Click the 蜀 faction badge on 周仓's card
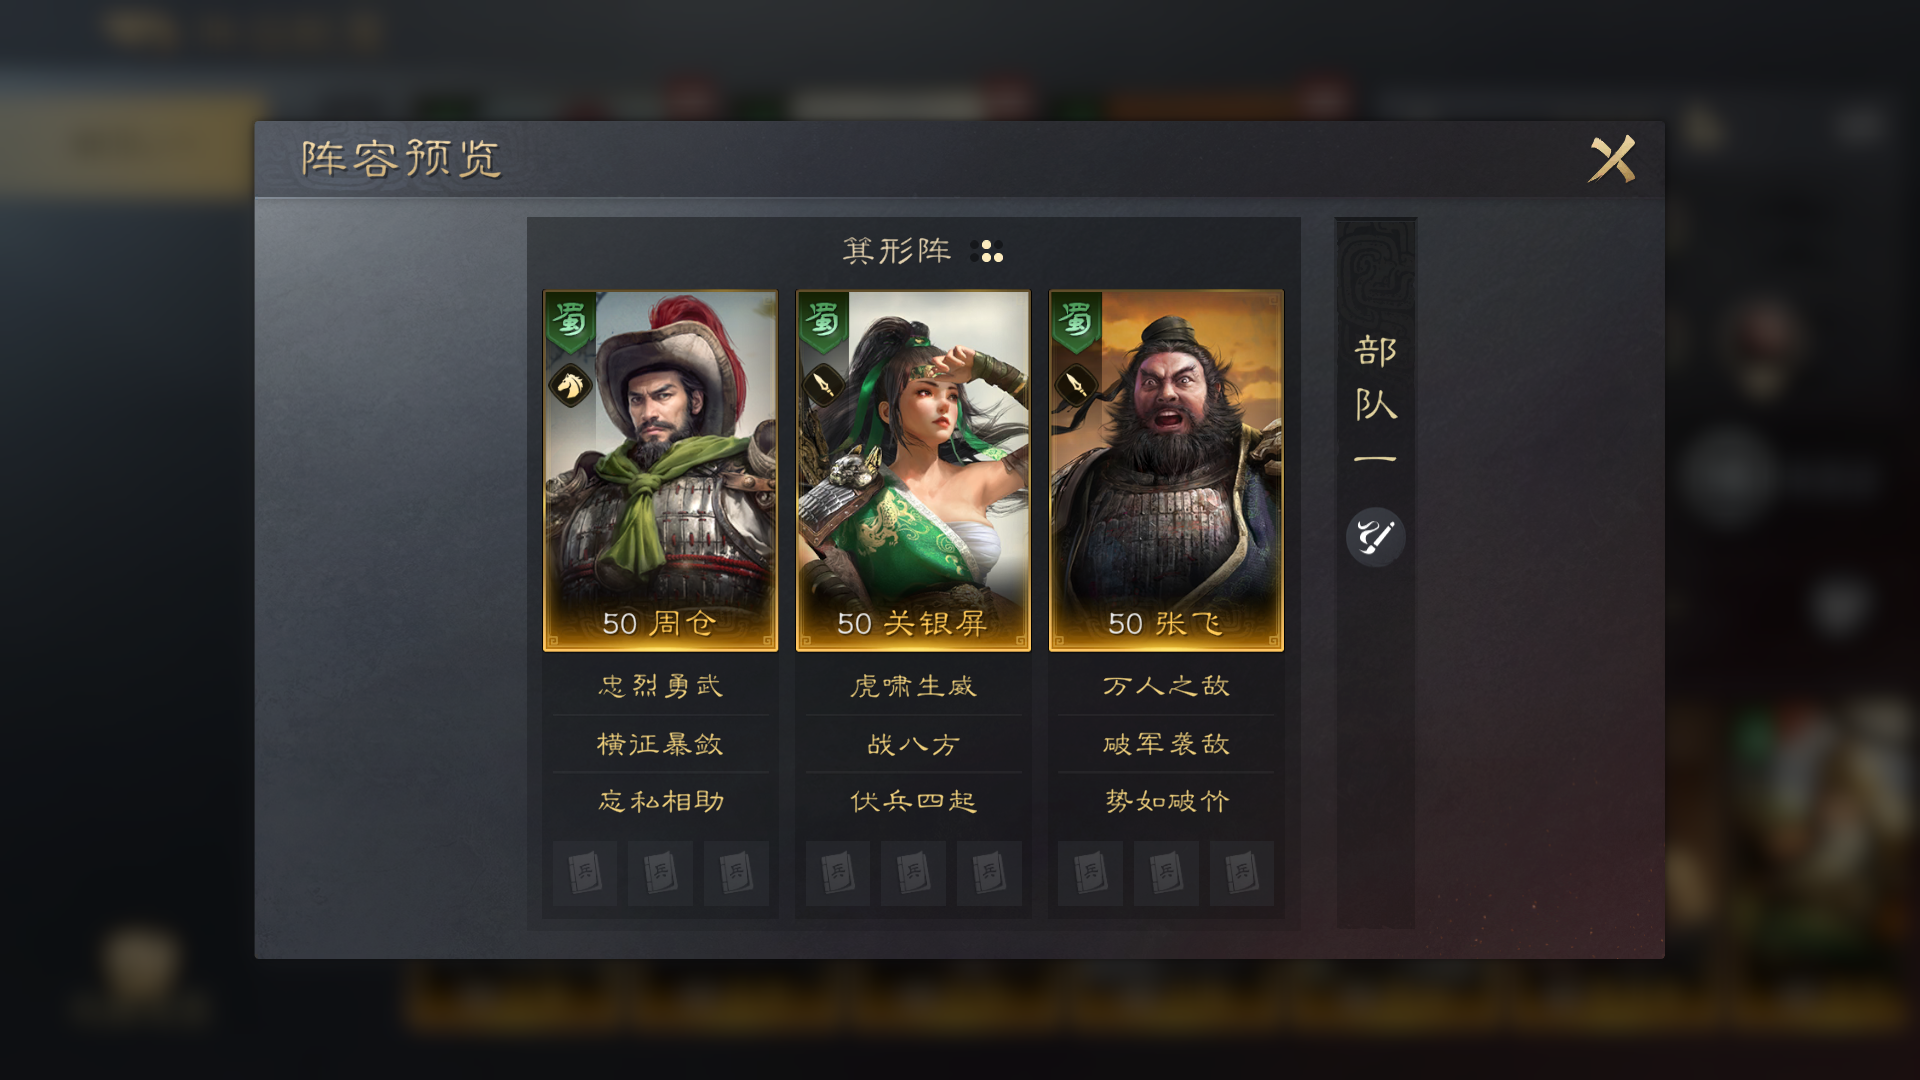Viewport: 1920px width, 1080px height. click(570, 322)
